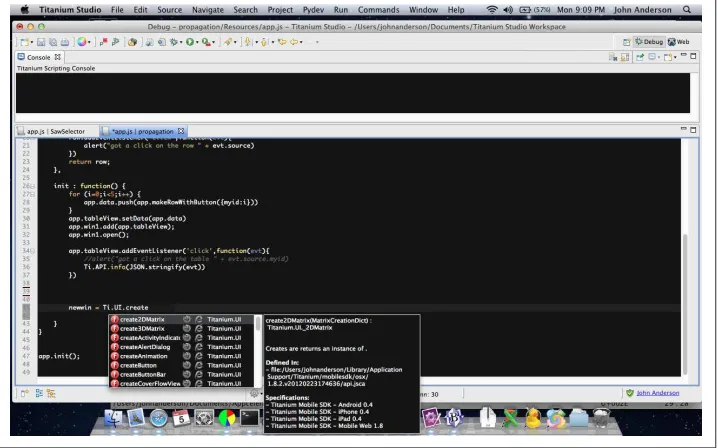Image resolution: width=718 pixels, height=448 pixels.
Task: Click the Wi-Fi status menu icon
Action: tap(492, 10)
